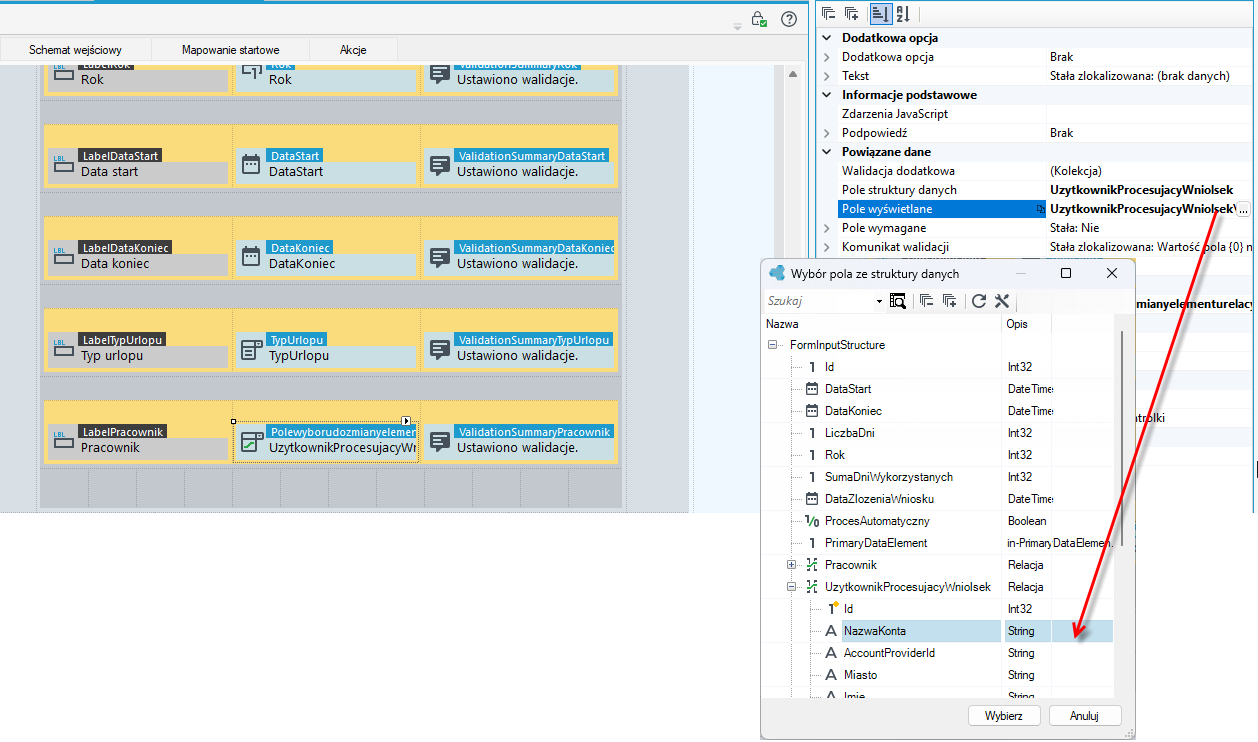The image size is (1258, 742).
Task: Click the ellipsis button on Pole wyświetlane row
Action: click(1242, 209)
